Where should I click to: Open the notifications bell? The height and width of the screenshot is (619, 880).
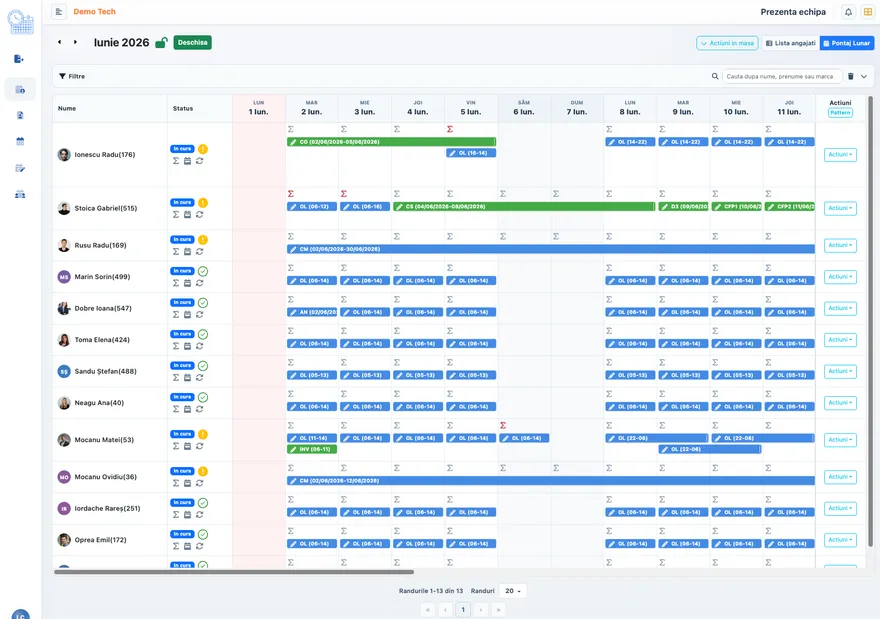[848, 12]
